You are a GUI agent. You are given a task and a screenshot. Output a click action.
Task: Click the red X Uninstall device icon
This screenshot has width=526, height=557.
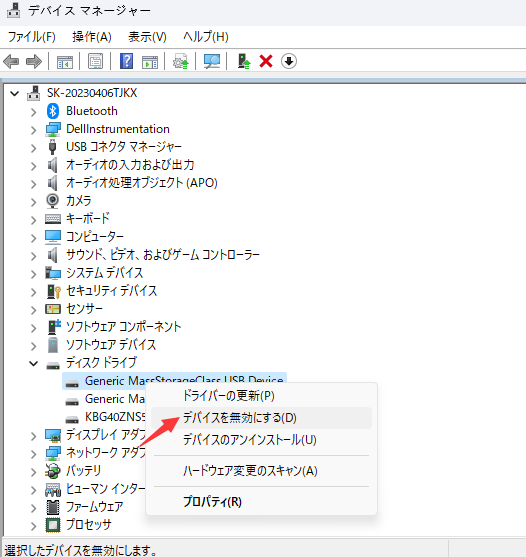pos(266,61)
